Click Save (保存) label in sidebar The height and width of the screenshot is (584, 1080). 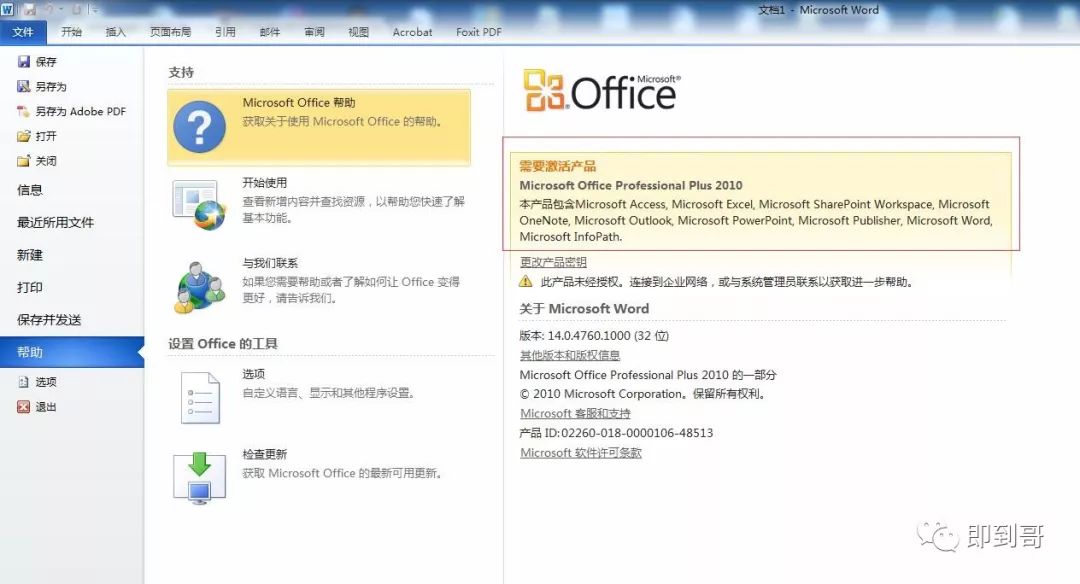pyautogui.click(x=46, y=61)
